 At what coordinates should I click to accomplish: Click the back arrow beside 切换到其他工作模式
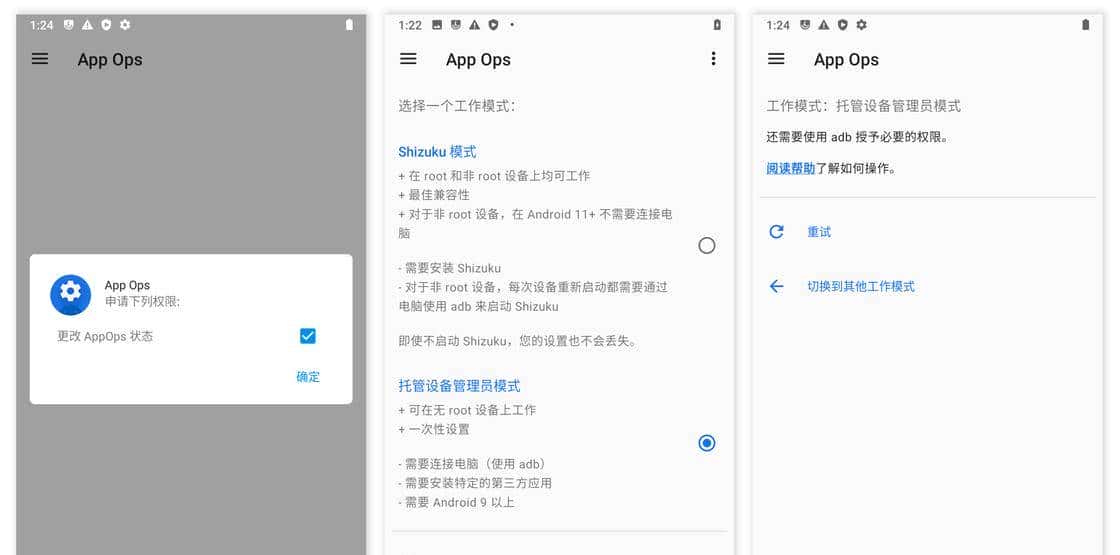click(x=776, y=286)
